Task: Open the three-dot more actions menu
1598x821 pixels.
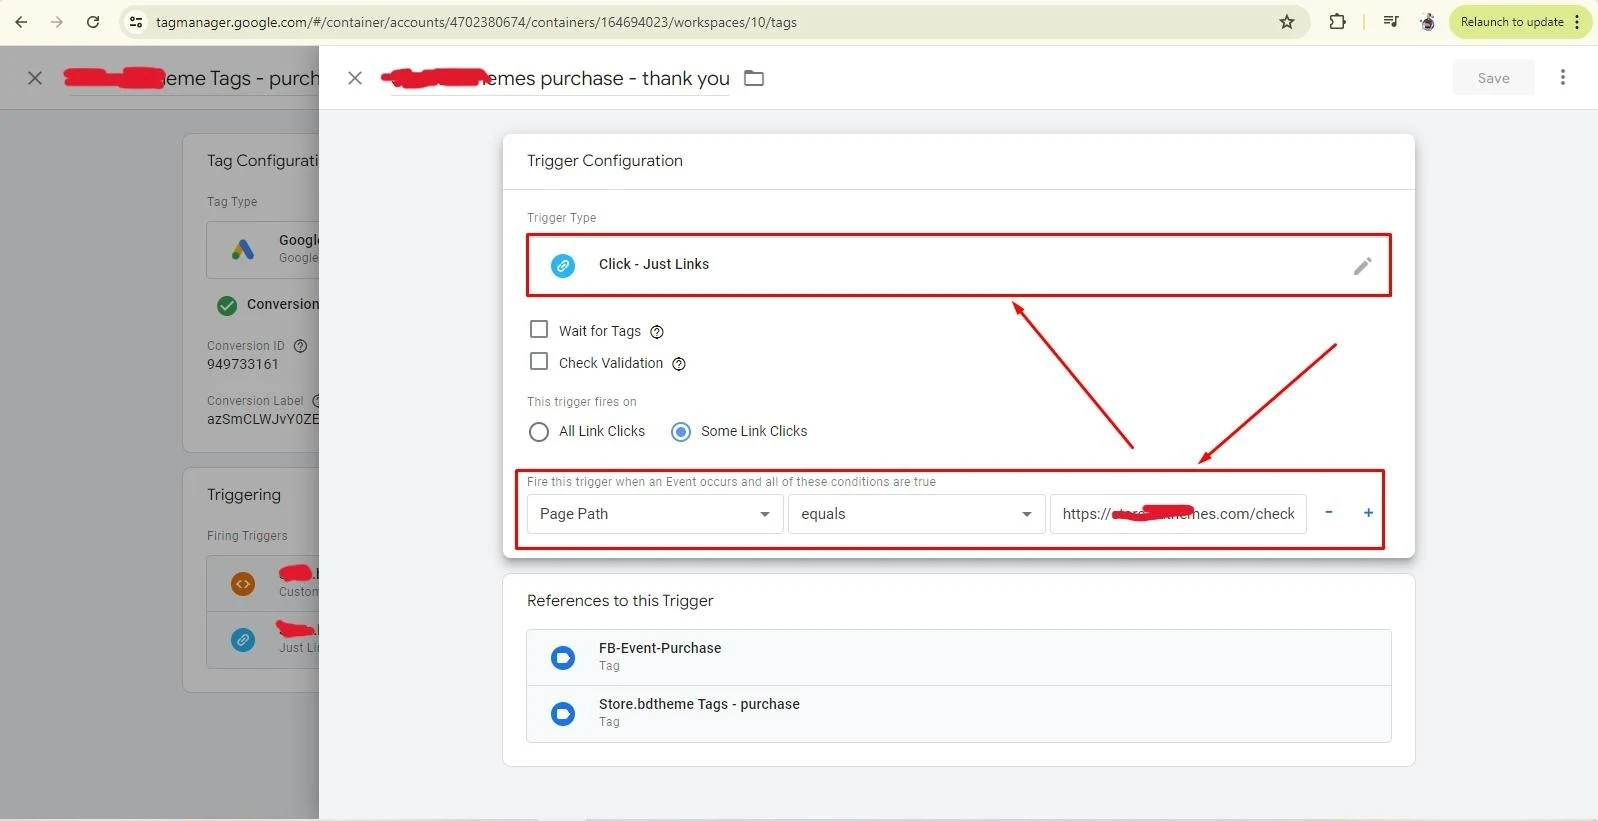Action: click(x=1563, y=77)
